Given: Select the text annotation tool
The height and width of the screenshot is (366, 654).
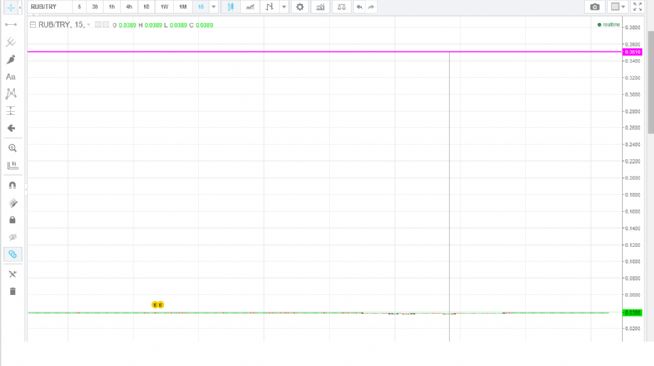Looking at the screenshot, I should pos(11,77).
